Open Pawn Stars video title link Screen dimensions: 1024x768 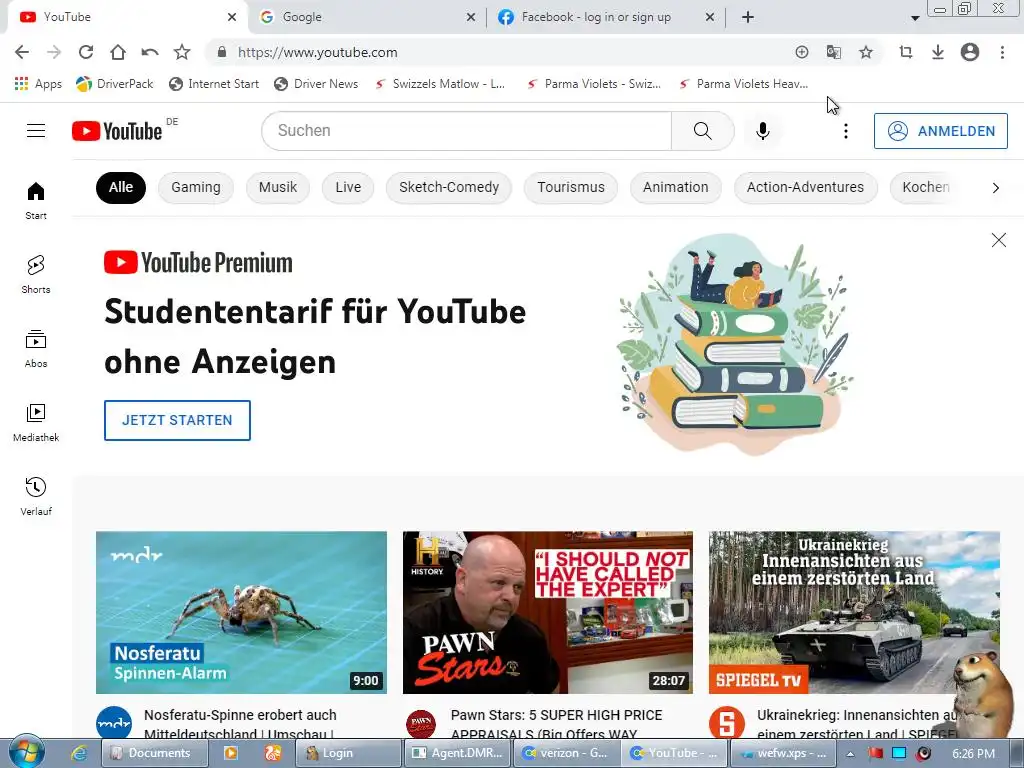(556, 724)
